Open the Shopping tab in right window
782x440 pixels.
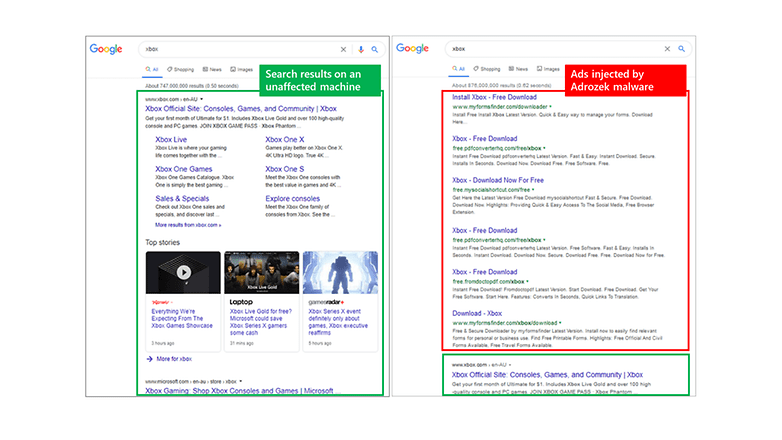point(487,69)
